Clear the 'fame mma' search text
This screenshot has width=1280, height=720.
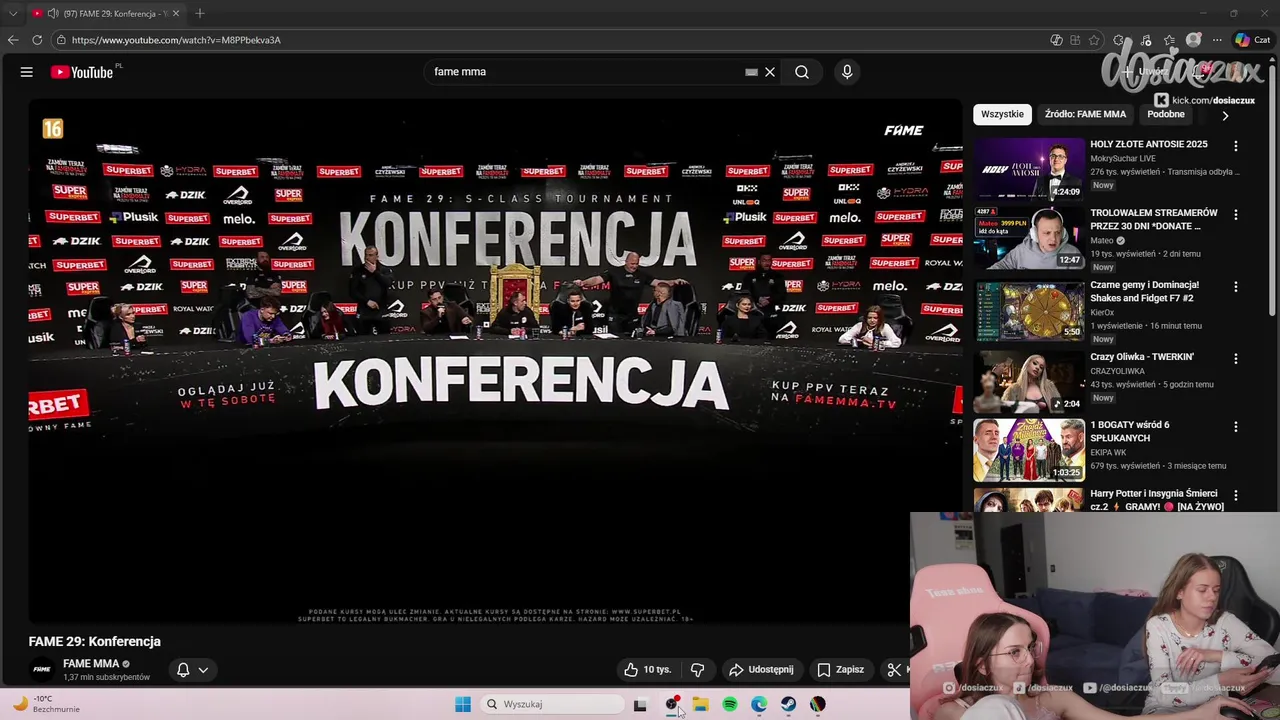(x=770, y=72)
